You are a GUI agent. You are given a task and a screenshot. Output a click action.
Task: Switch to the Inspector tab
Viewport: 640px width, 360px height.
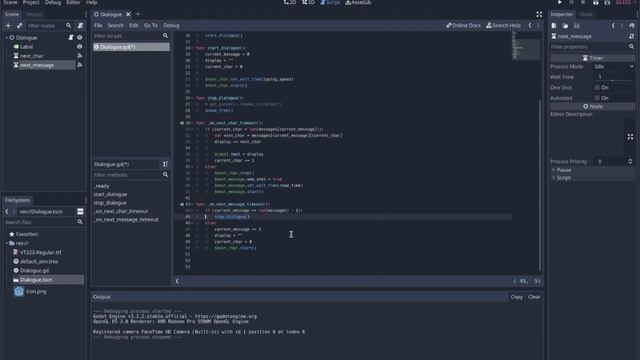(x=562, y=14)
